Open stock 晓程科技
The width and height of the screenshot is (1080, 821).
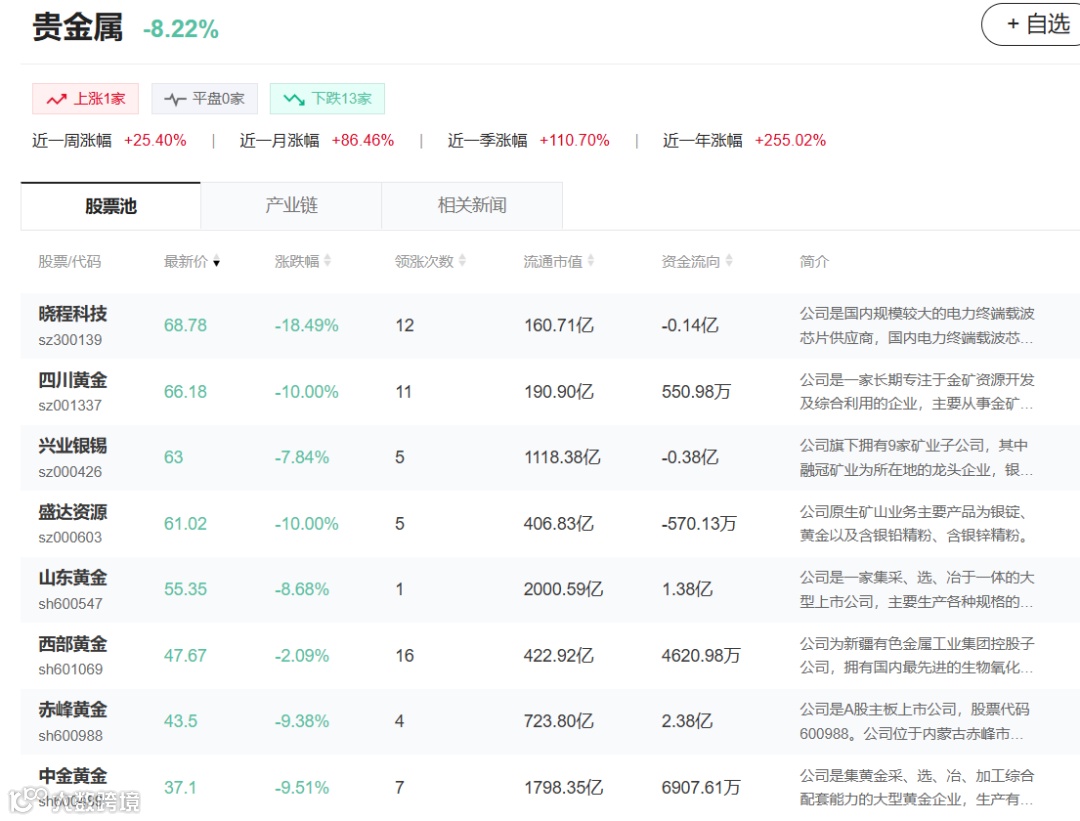[x=73, y=314]
